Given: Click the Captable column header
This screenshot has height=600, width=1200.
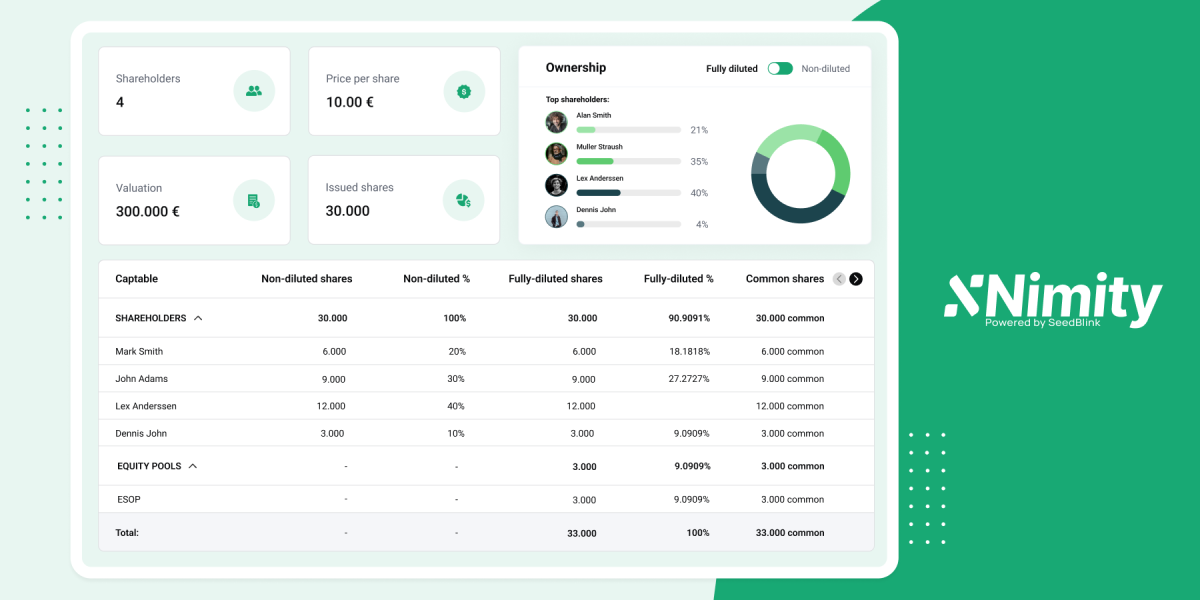Looking at the screenshot, I should [137, 279].
